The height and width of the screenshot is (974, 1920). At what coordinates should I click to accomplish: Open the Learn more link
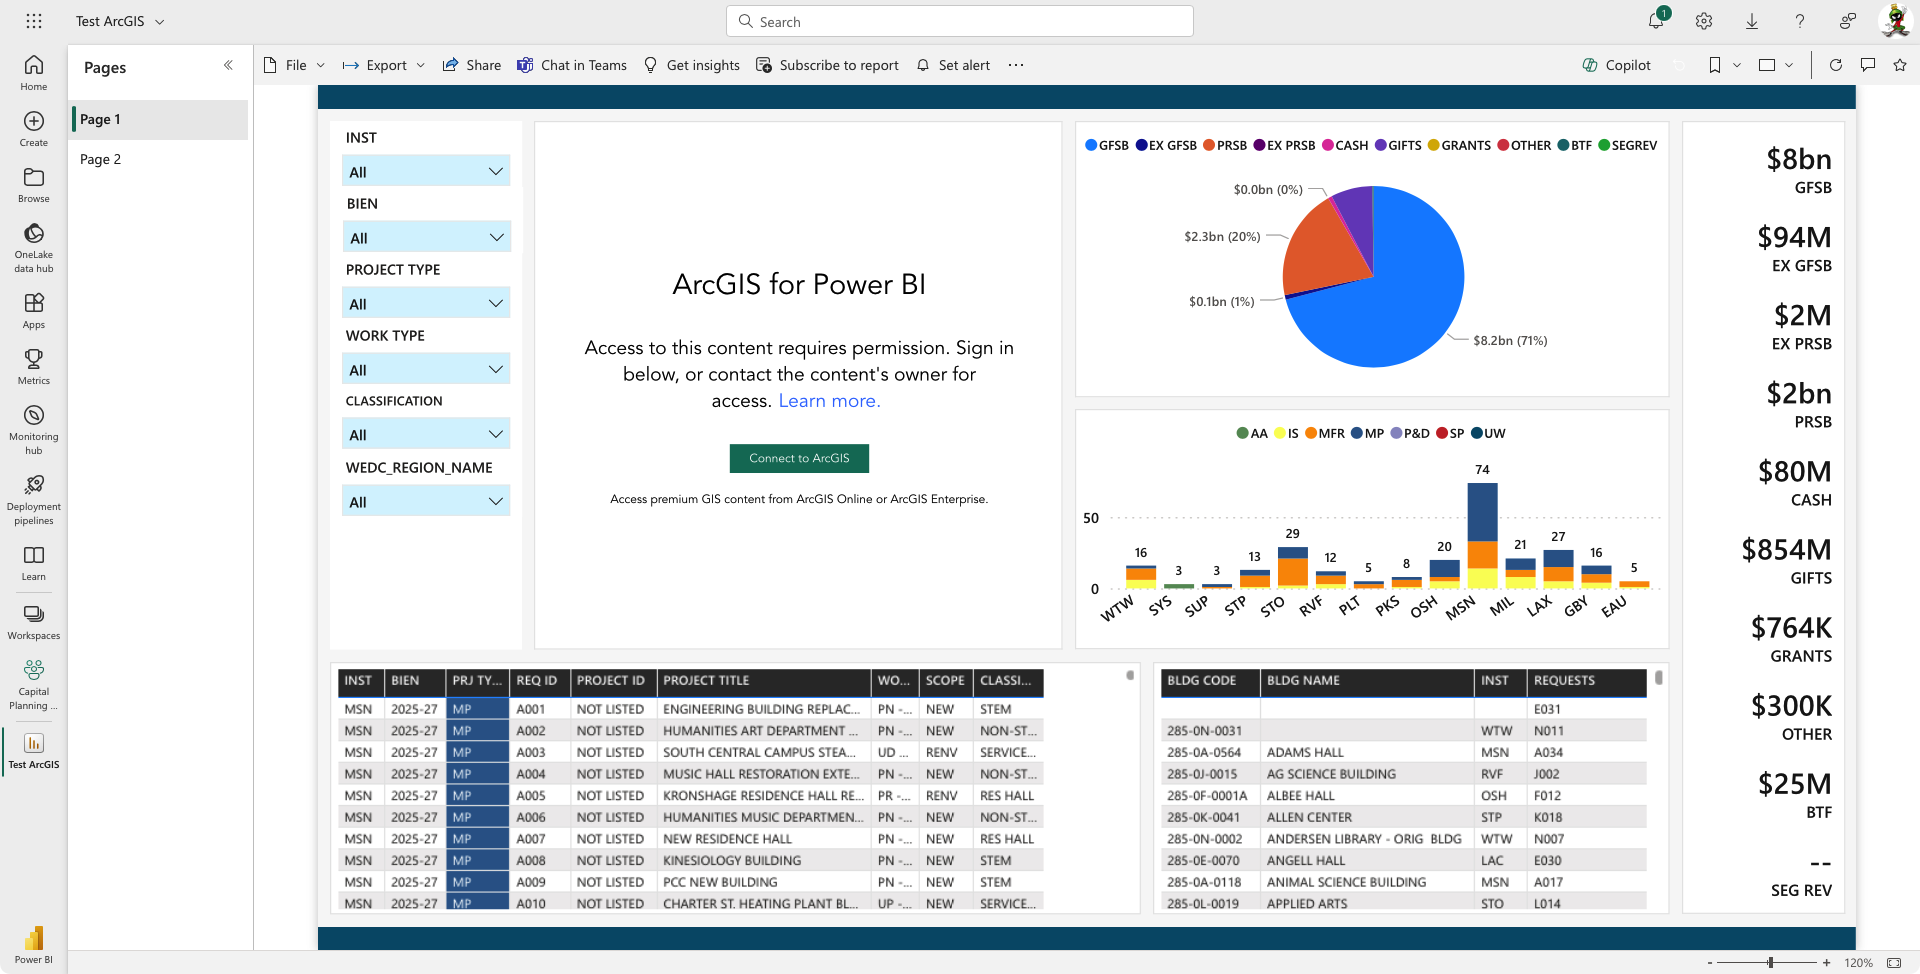coord(829,401)
